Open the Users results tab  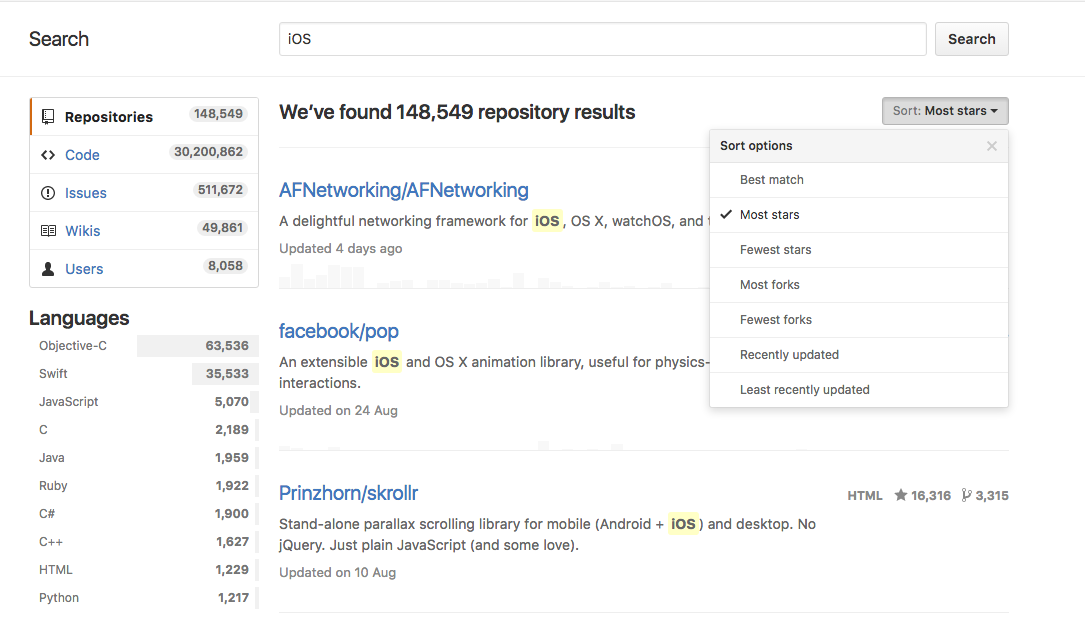pyautogui.click(x=144, y=268)
